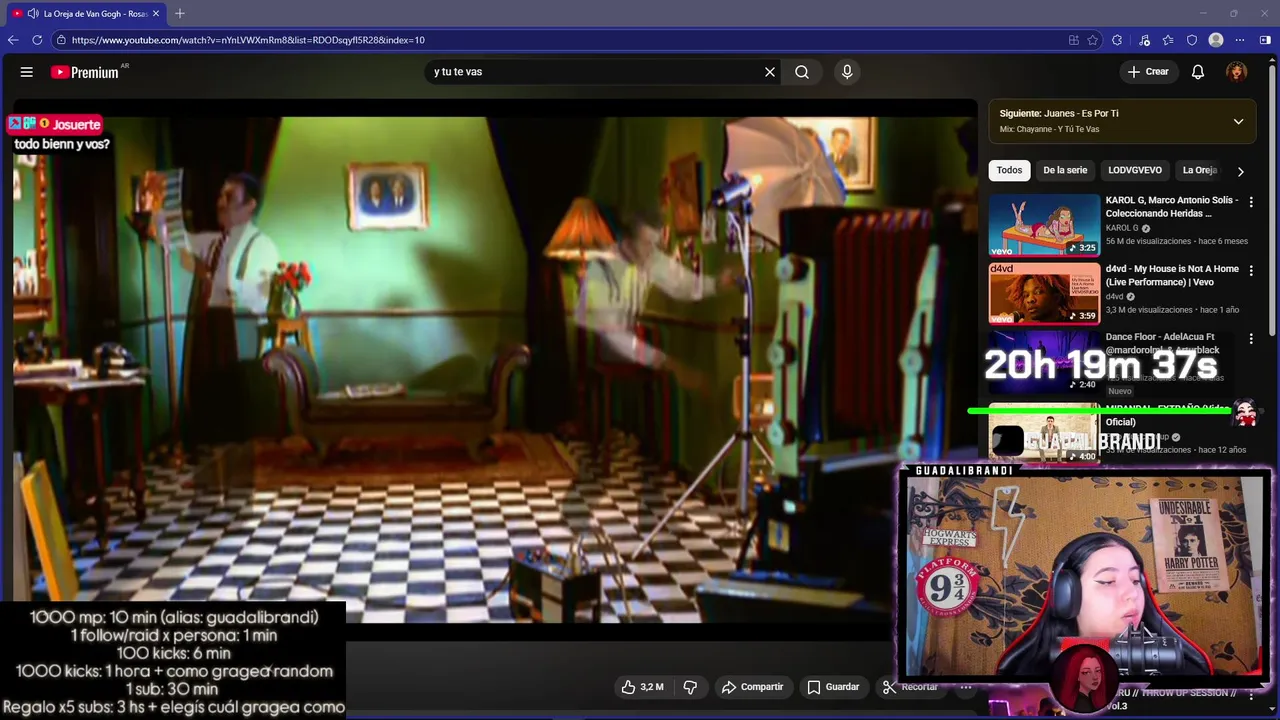Open YouTube notifications bell
The width and height of the screenshot is (1280, 720).
1198,72
